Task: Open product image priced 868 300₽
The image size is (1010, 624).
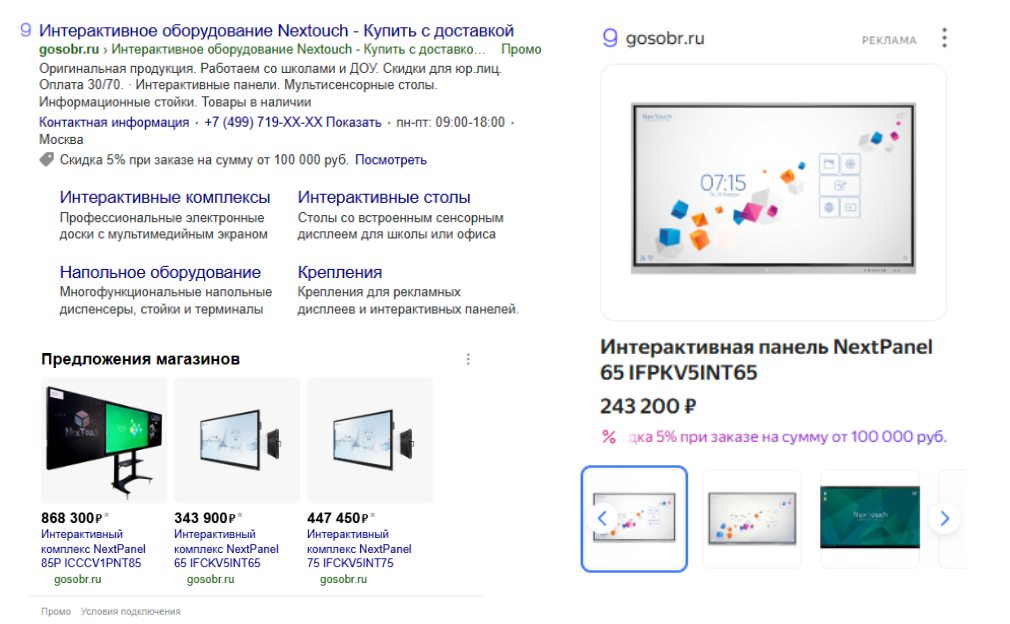Action: point(104,440)
